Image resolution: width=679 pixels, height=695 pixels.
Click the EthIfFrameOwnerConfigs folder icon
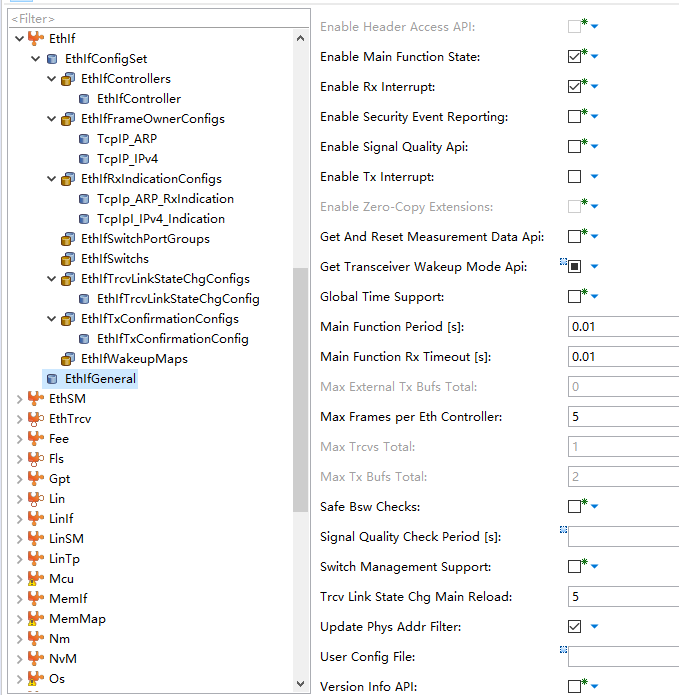[x=68, y=119]
